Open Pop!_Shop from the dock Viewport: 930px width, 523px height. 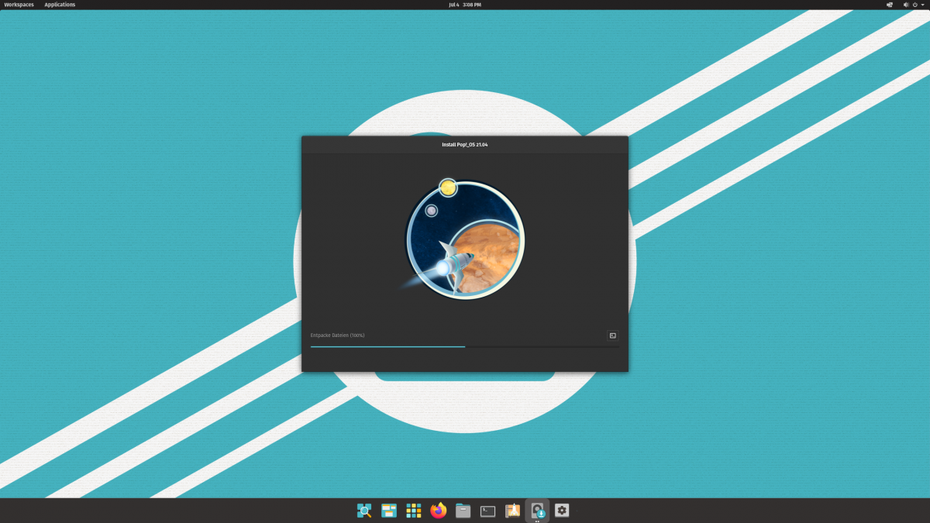coord(512,511)
